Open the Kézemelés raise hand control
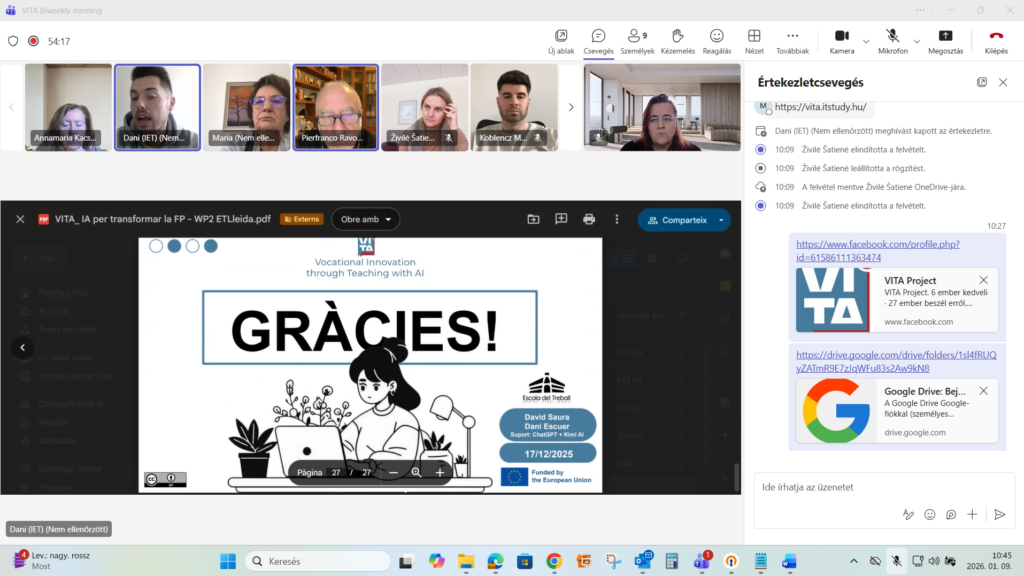Viewport: 1024px width, 576px height. pyautogui.click(x=676, y=41)
